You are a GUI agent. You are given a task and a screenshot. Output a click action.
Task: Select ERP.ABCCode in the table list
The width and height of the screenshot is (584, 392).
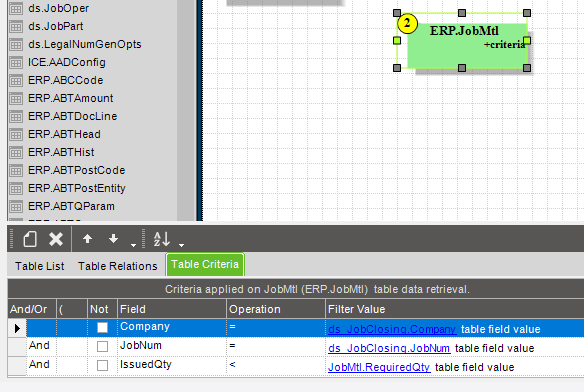point(66,80)
